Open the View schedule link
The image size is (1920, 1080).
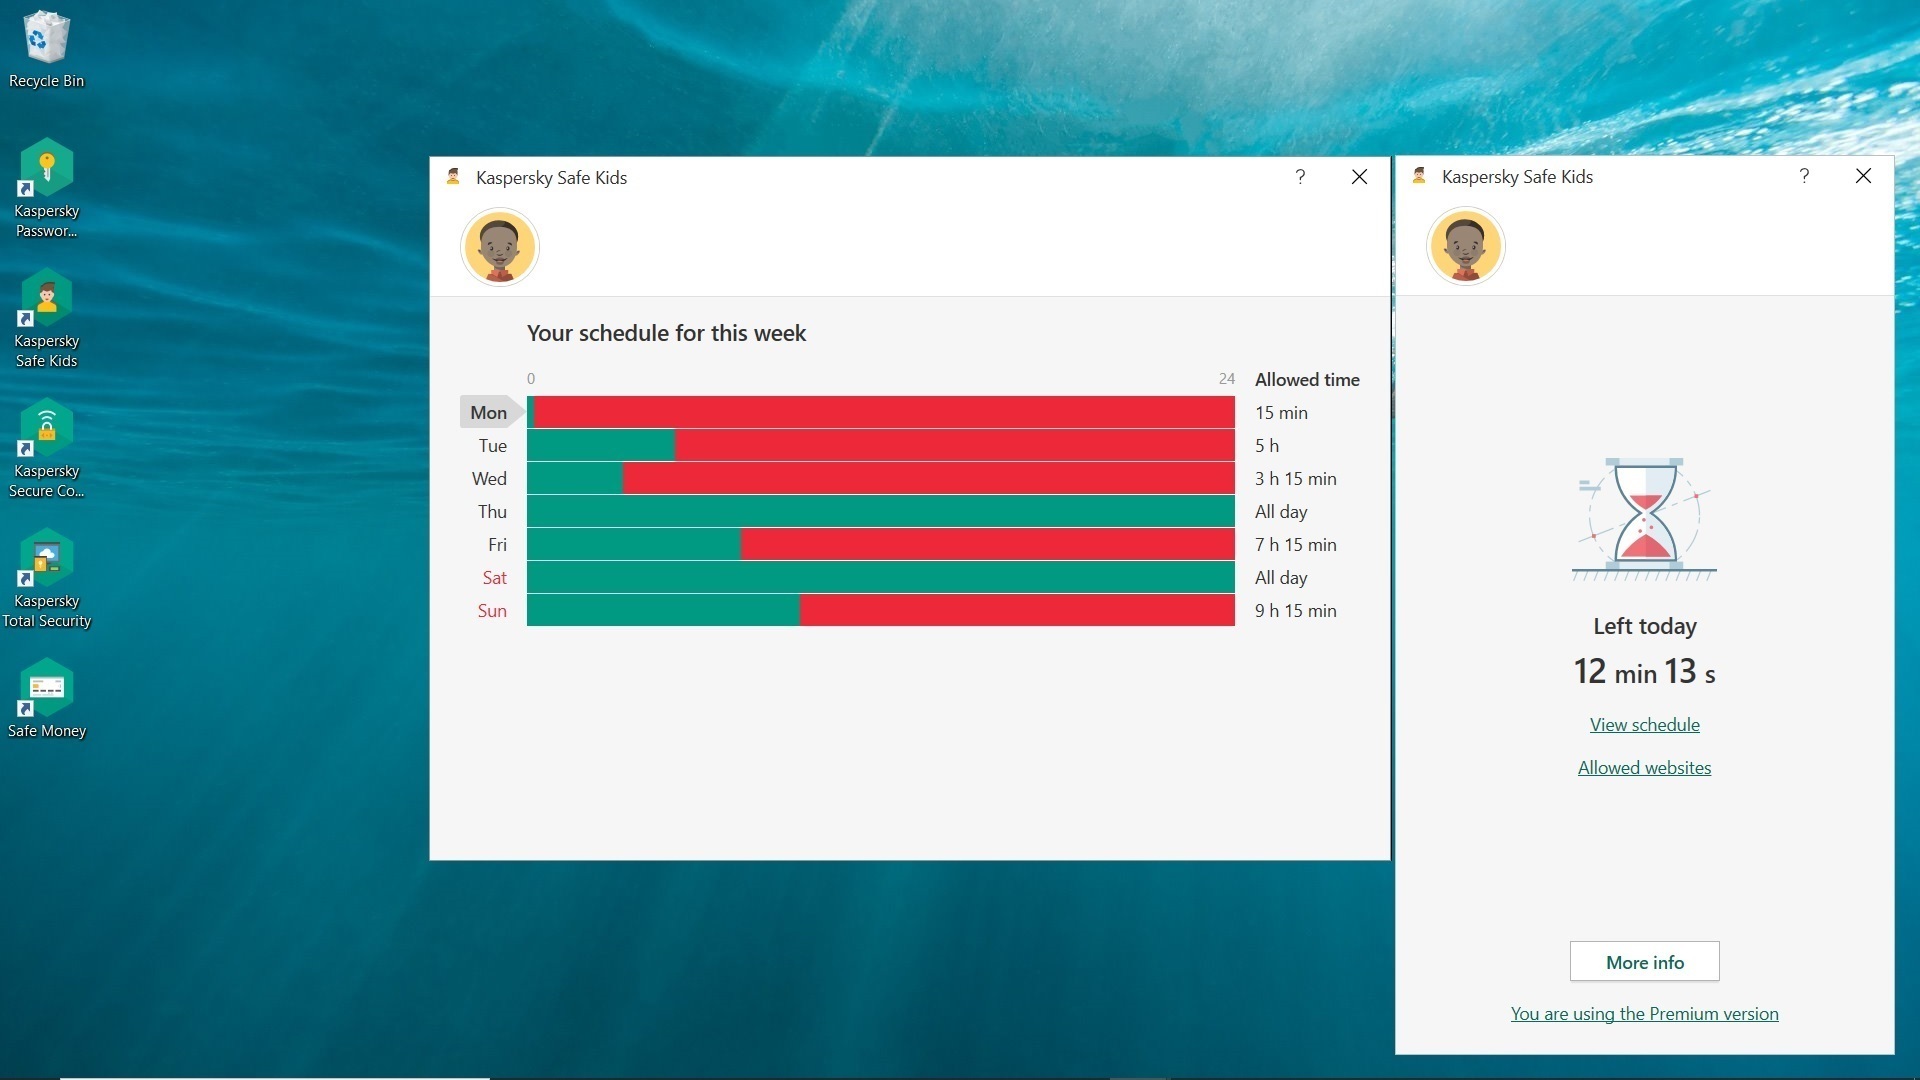[1644, 725]
